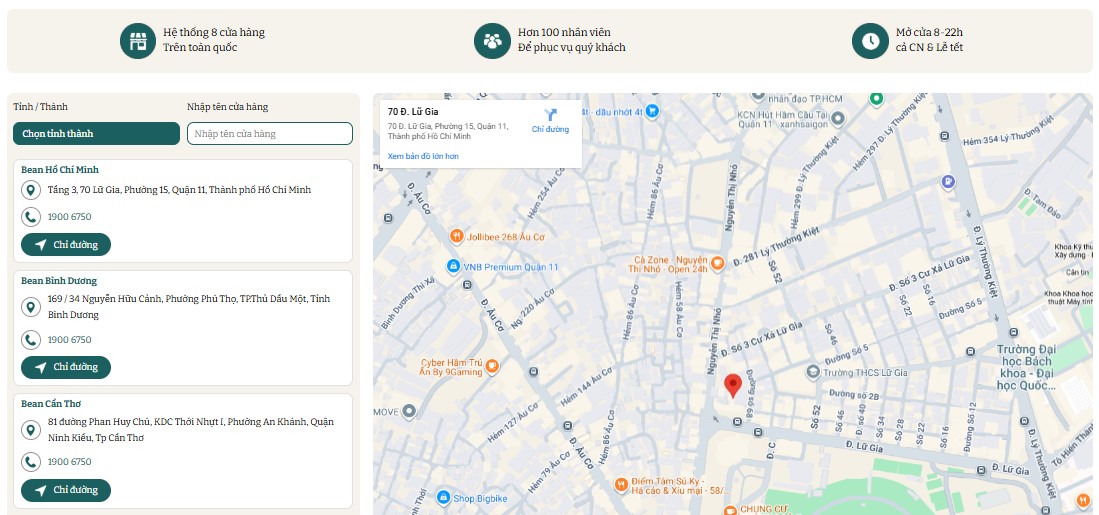Call 1900 6750 for Bean Hồ Chí Minh
The width and height of the screenshot is (1099, 515).
[x=69, y=217]
